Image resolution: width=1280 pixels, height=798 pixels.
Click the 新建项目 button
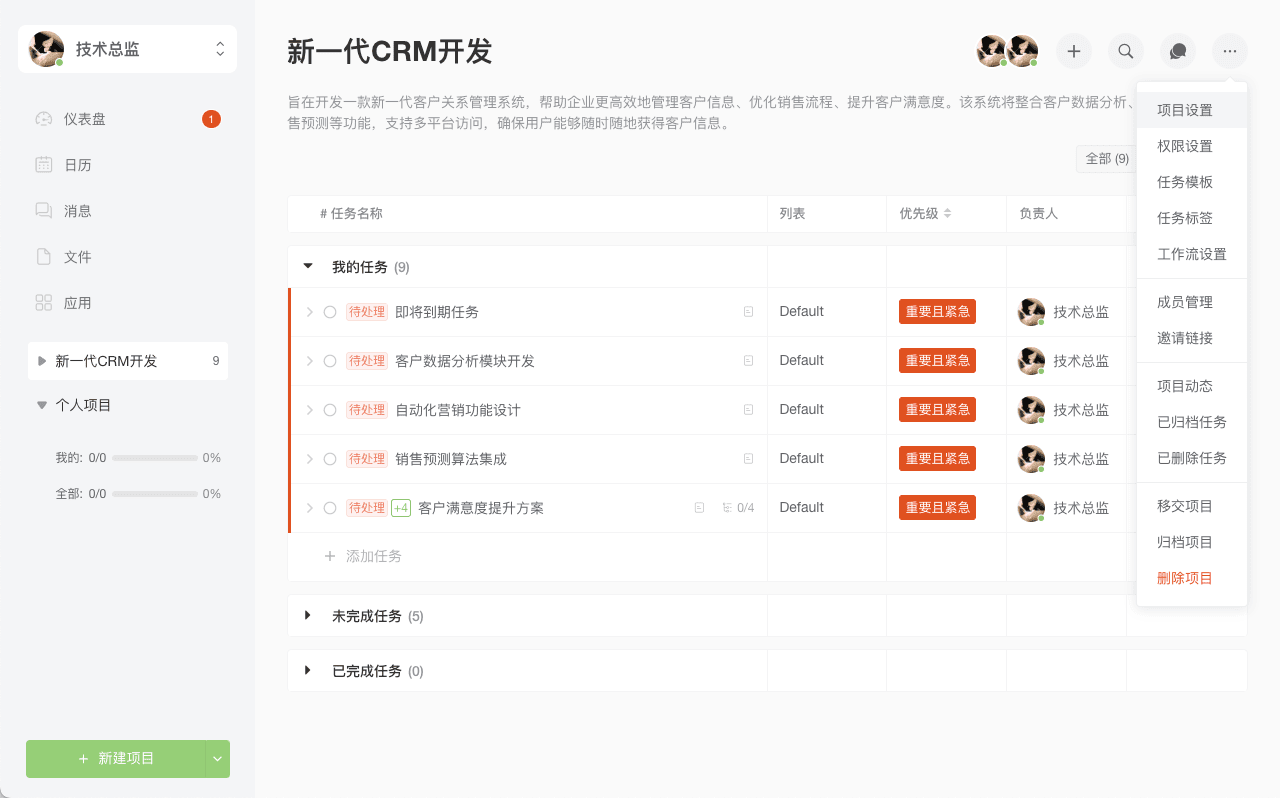click(116, 759)
